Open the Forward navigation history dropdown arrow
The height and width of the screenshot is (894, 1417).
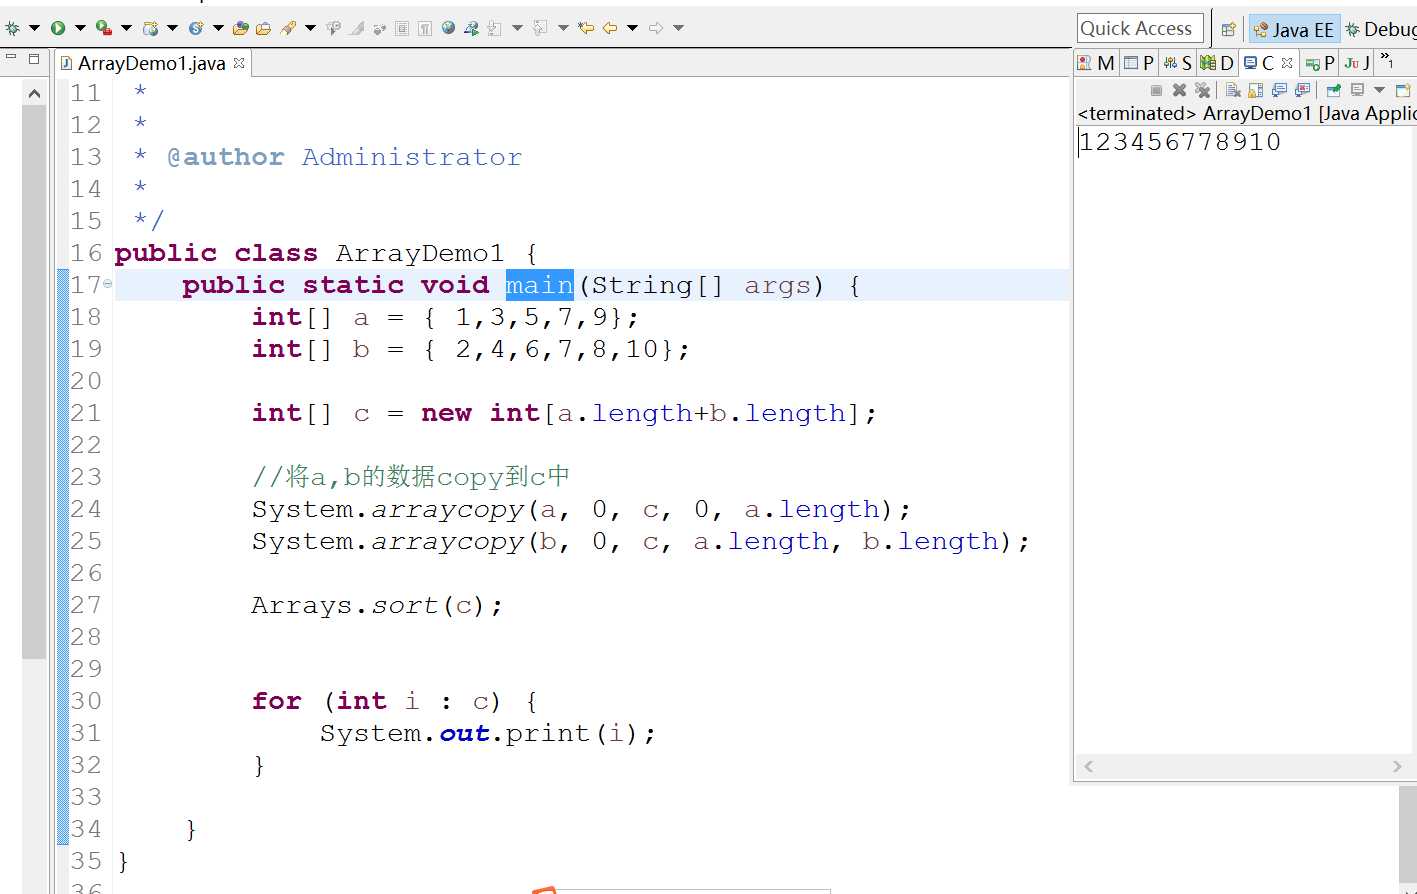coord(679,28)
